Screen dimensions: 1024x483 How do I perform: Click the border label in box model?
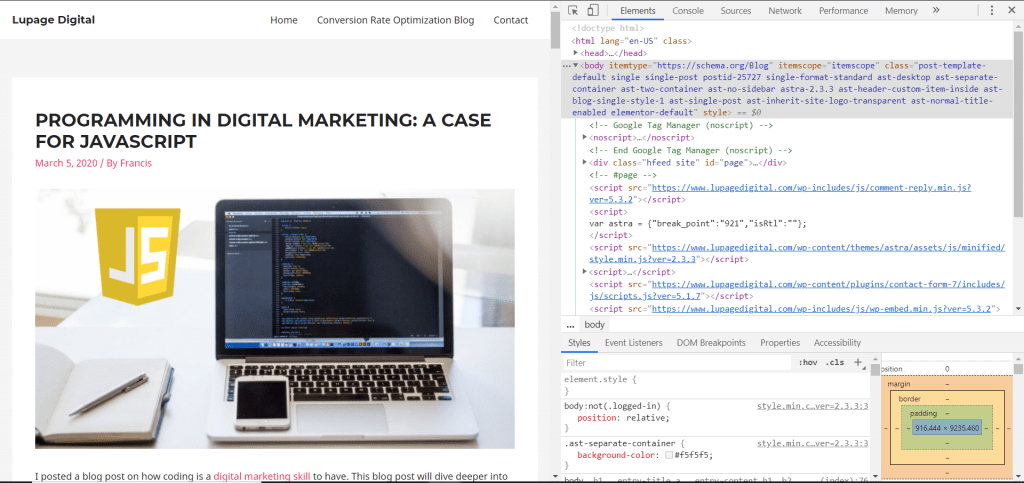(910, 399)
